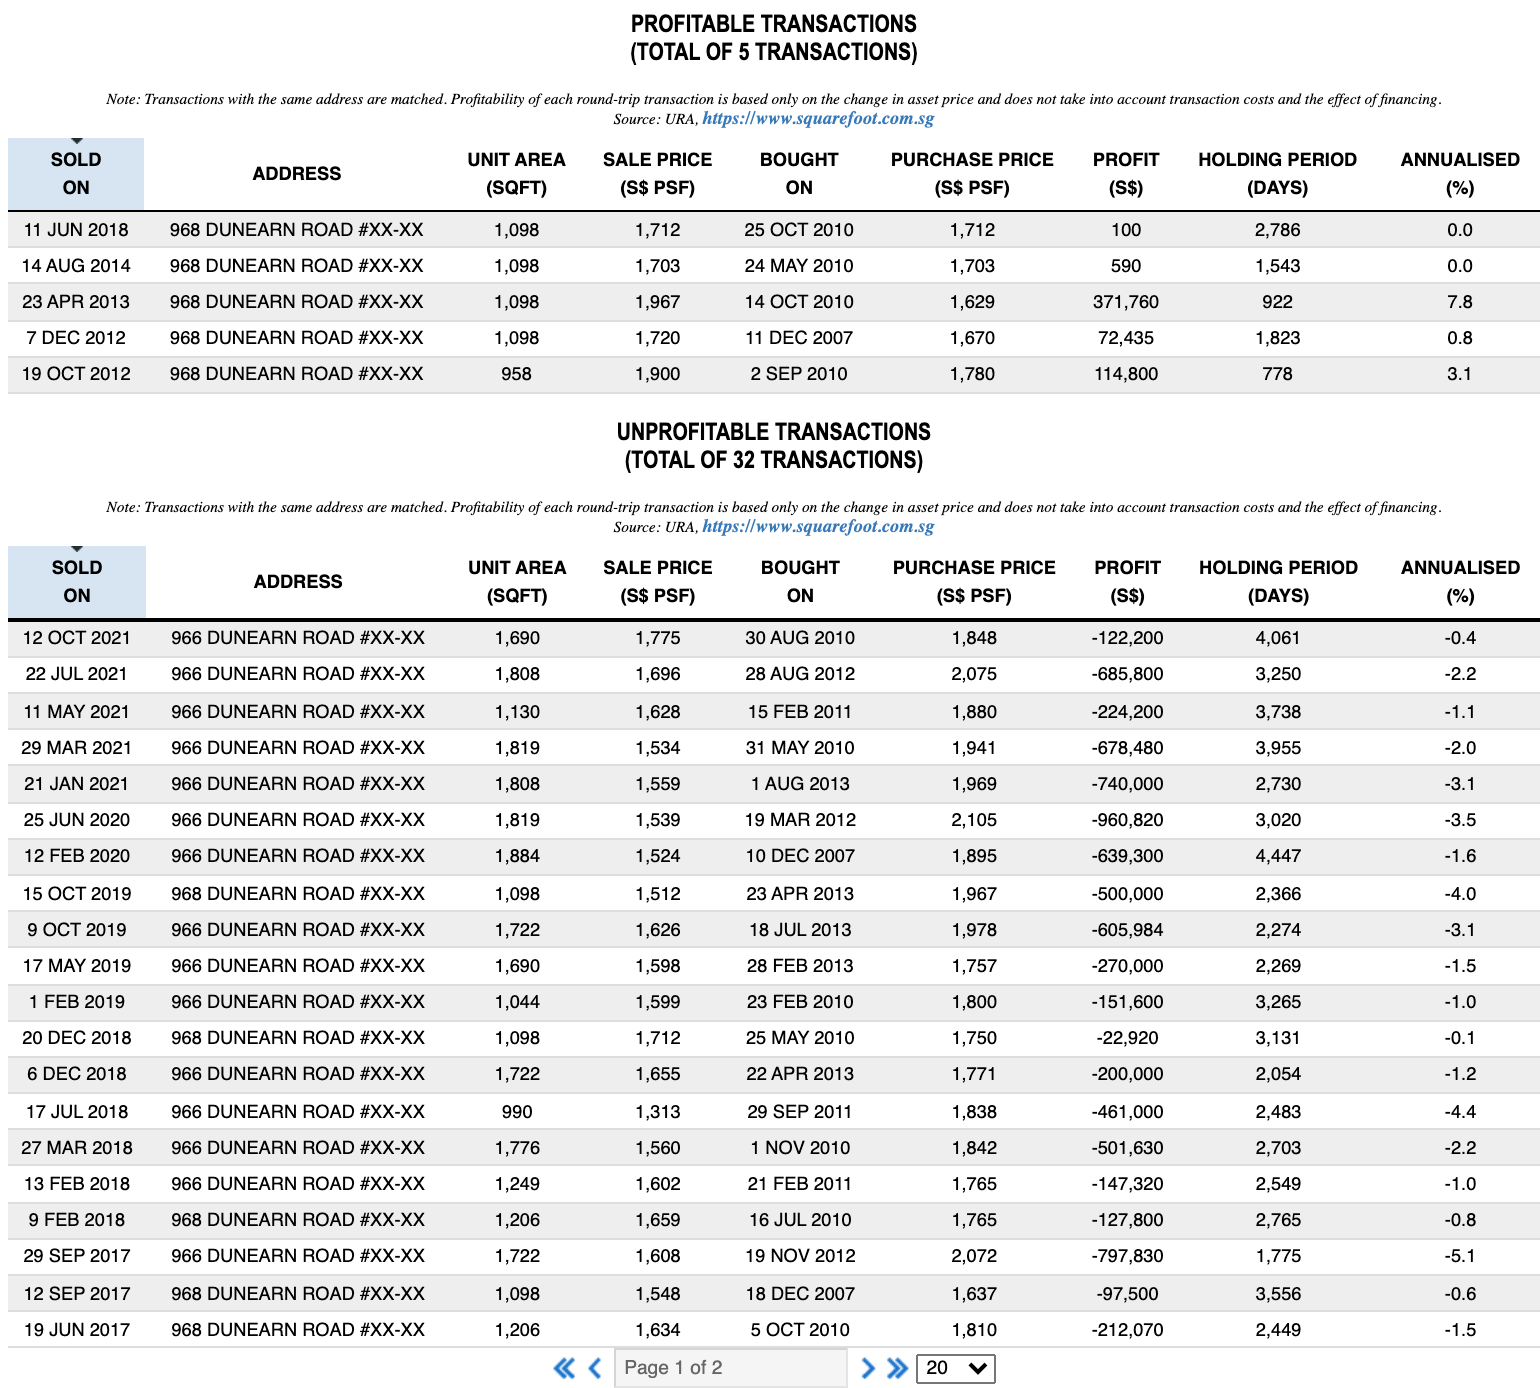Sort profitable table by Profit (S$) column
The height and width of the screenshot is (1388, 1540).
tap(1125, 174)
